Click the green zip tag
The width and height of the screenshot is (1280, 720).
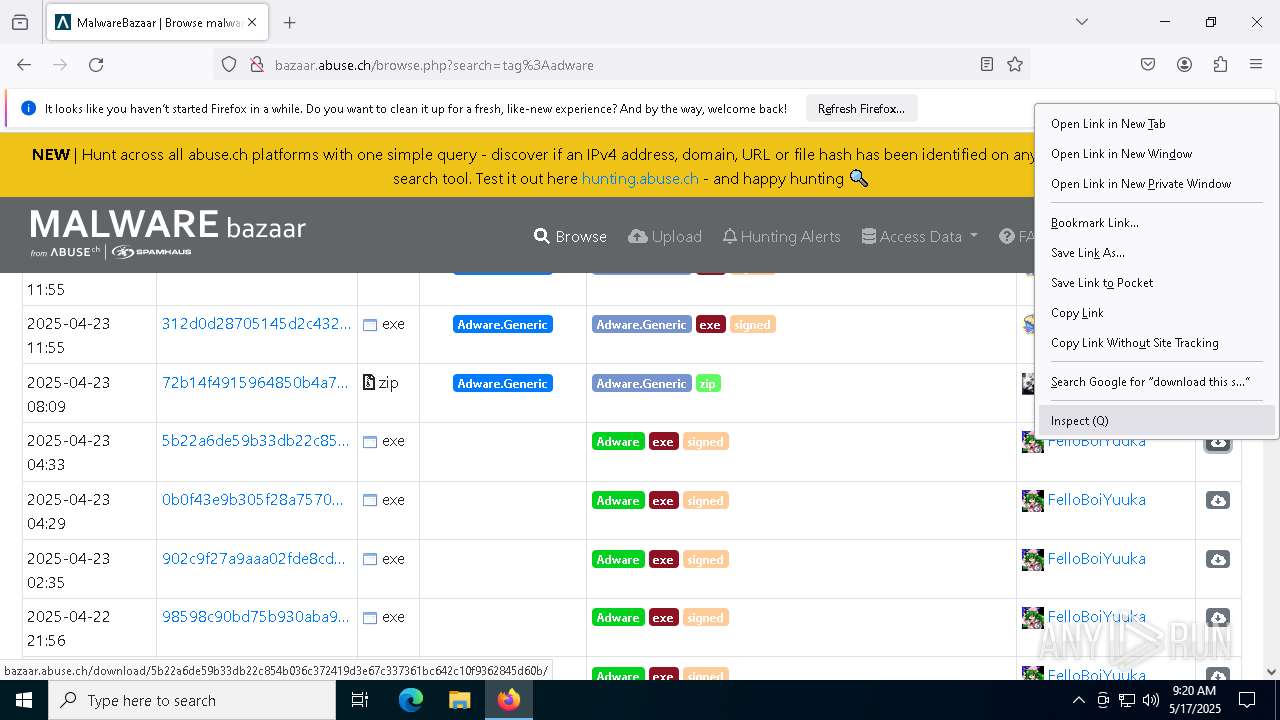(708, 384)
